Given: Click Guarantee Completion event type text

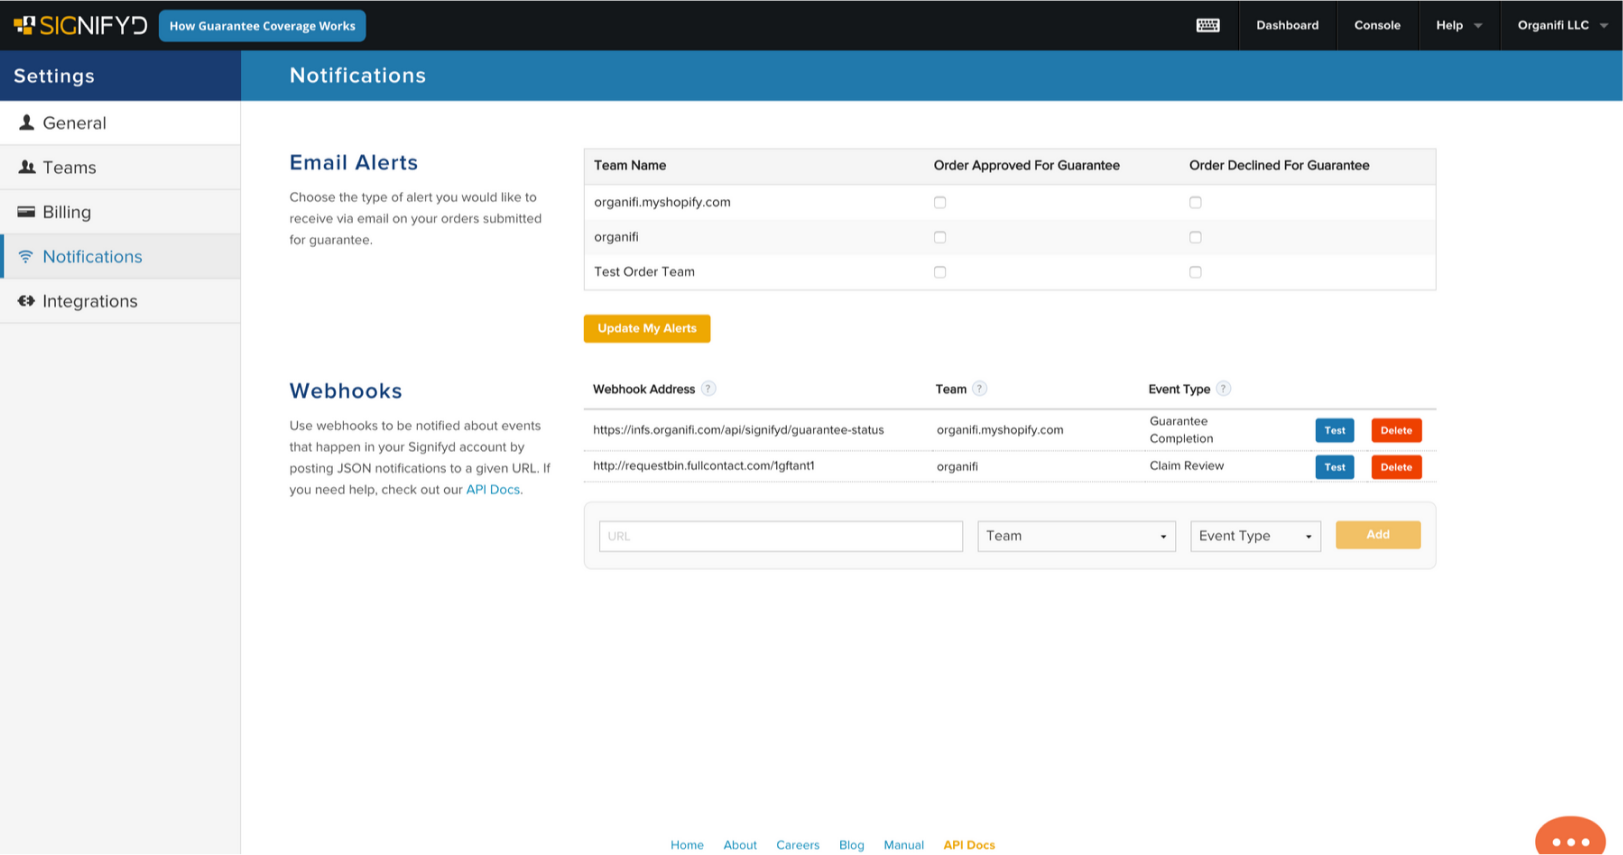Looking at the screenshot, I should coord(1182,430).
